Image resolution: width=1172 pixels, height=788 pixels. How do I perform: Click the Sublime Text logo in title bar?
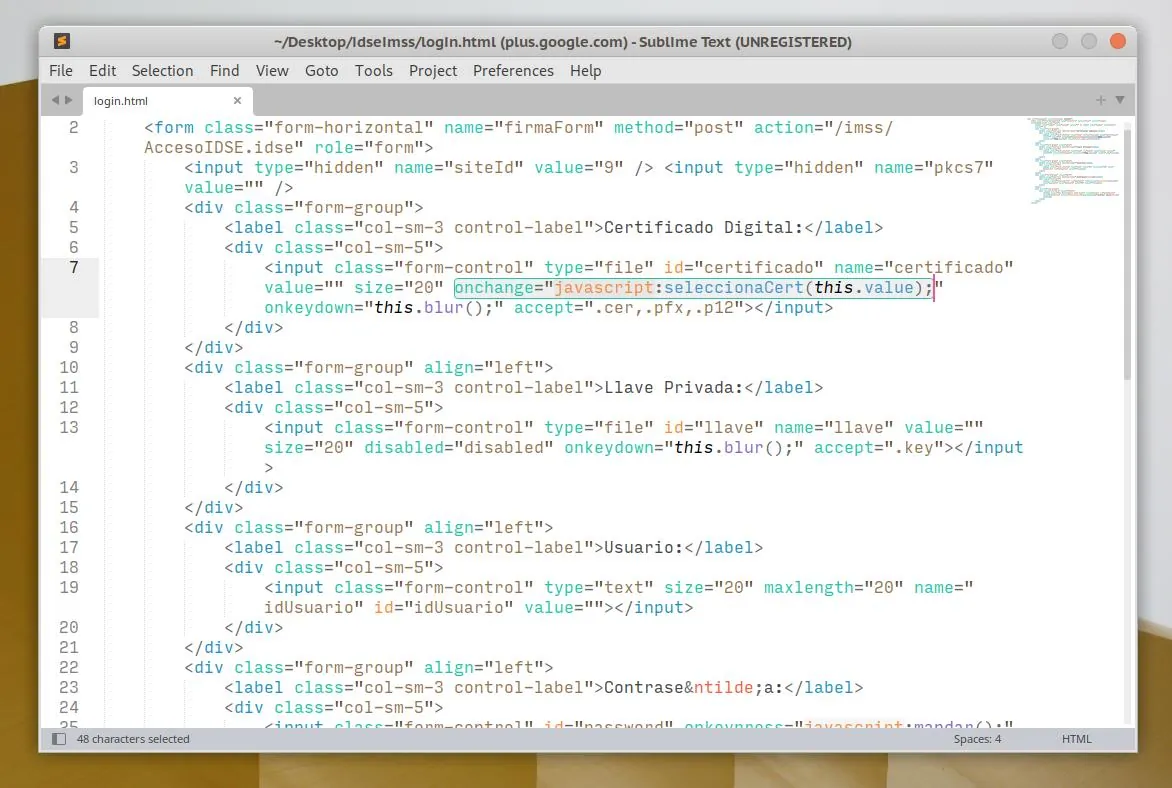point(61,42)
